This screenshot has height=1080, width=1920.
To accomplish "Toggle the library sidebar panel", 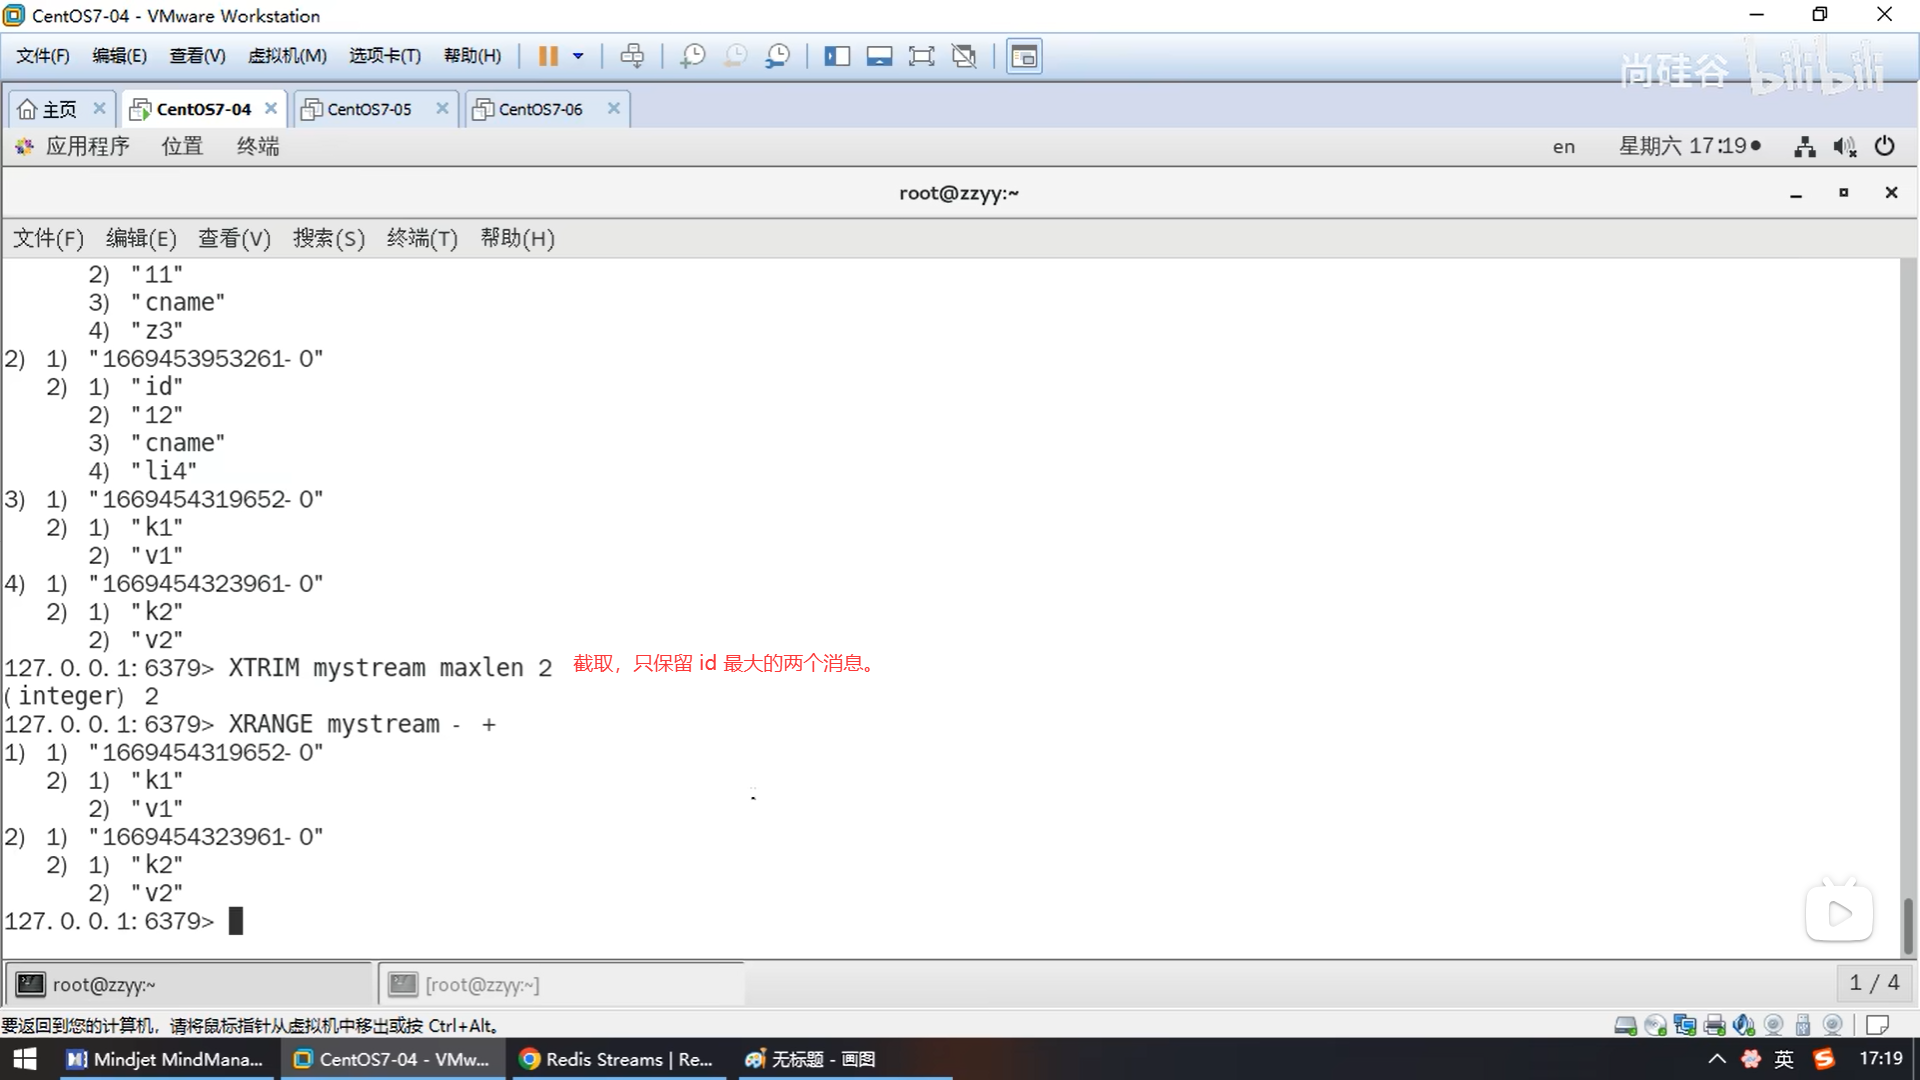I will tap(837, 56).
